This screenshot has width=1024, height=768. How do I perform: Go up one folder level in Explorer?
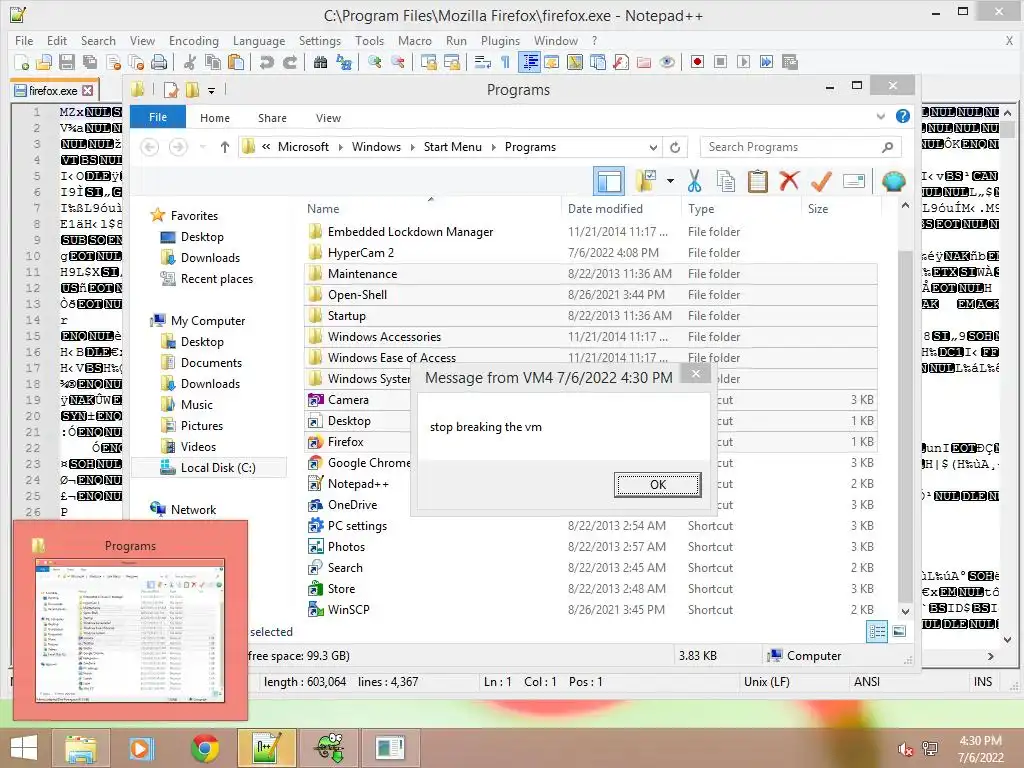pyautogui.click(x=225, y=147)
